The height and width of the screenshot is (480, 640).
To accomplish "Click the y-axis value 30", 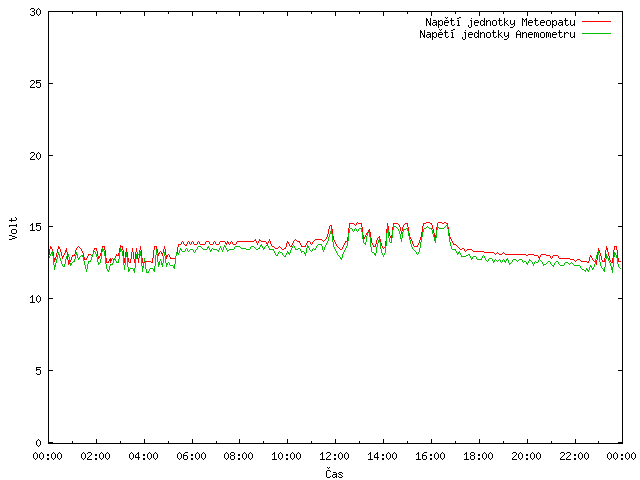I will point(36,12).
